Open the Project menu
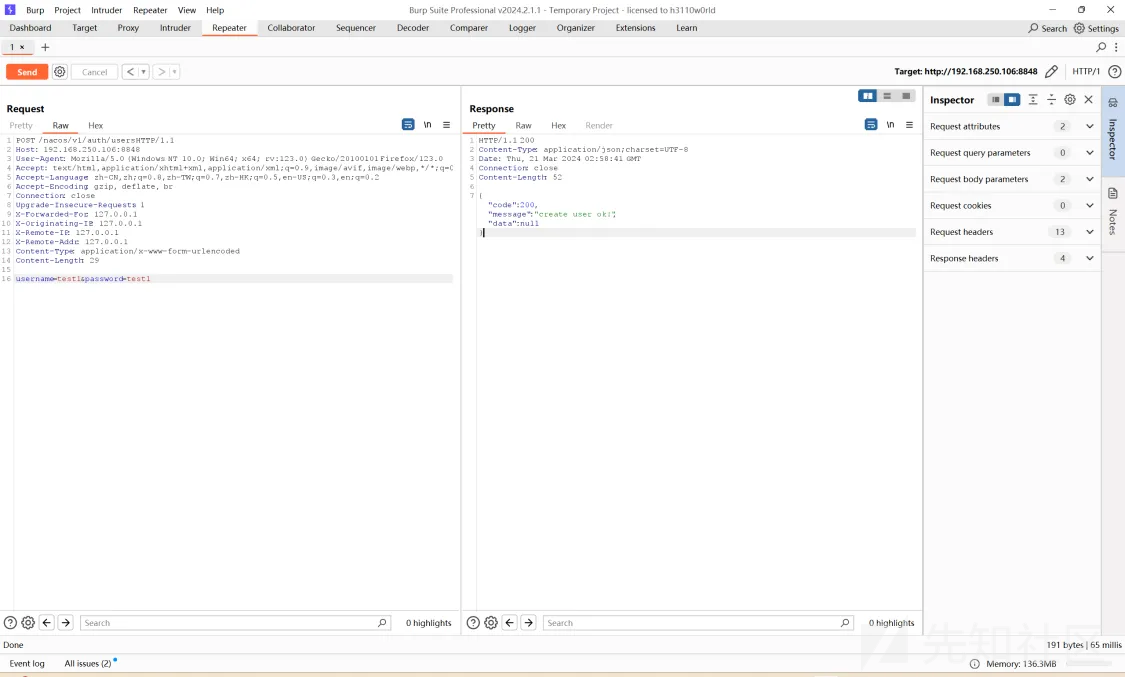The width and height of the screenshot is (1125, 677). pos(67,10)
